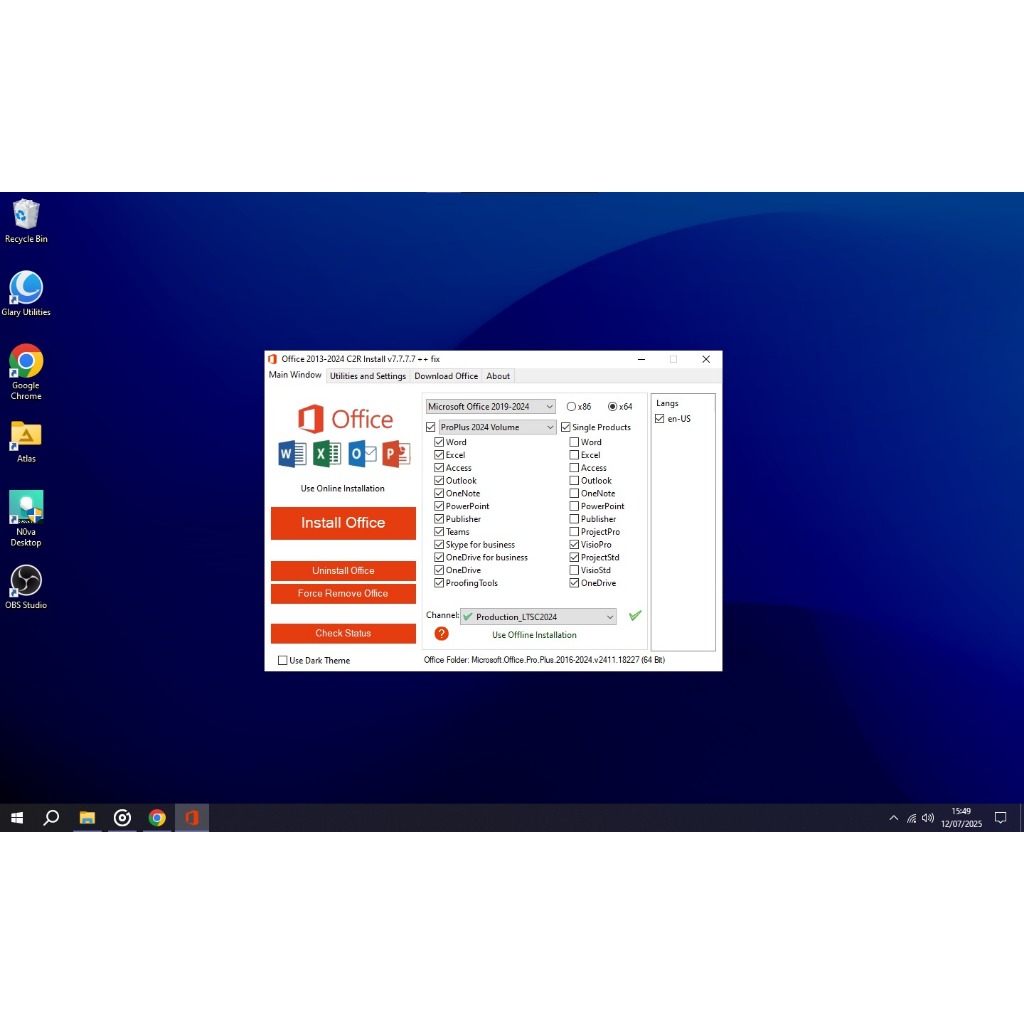Click the Publisher app icon
This screenshot has height=1024, width=1024.
click(x=397, y=454)
